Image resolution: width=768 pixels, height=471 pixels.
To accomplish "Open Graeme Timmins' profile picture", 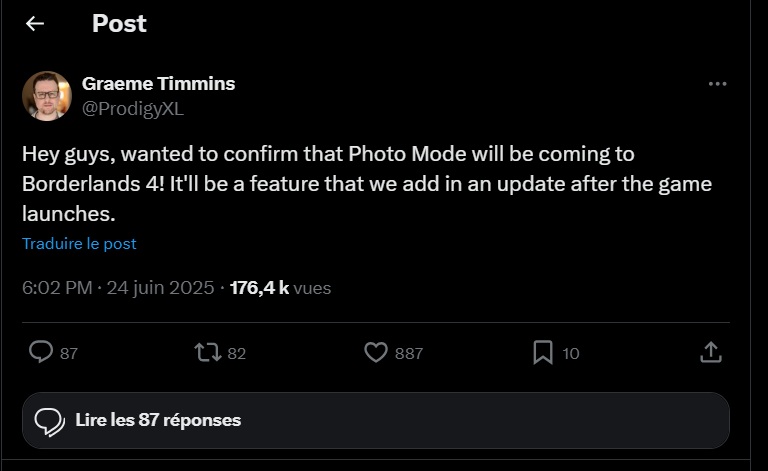I will [47, 96].
